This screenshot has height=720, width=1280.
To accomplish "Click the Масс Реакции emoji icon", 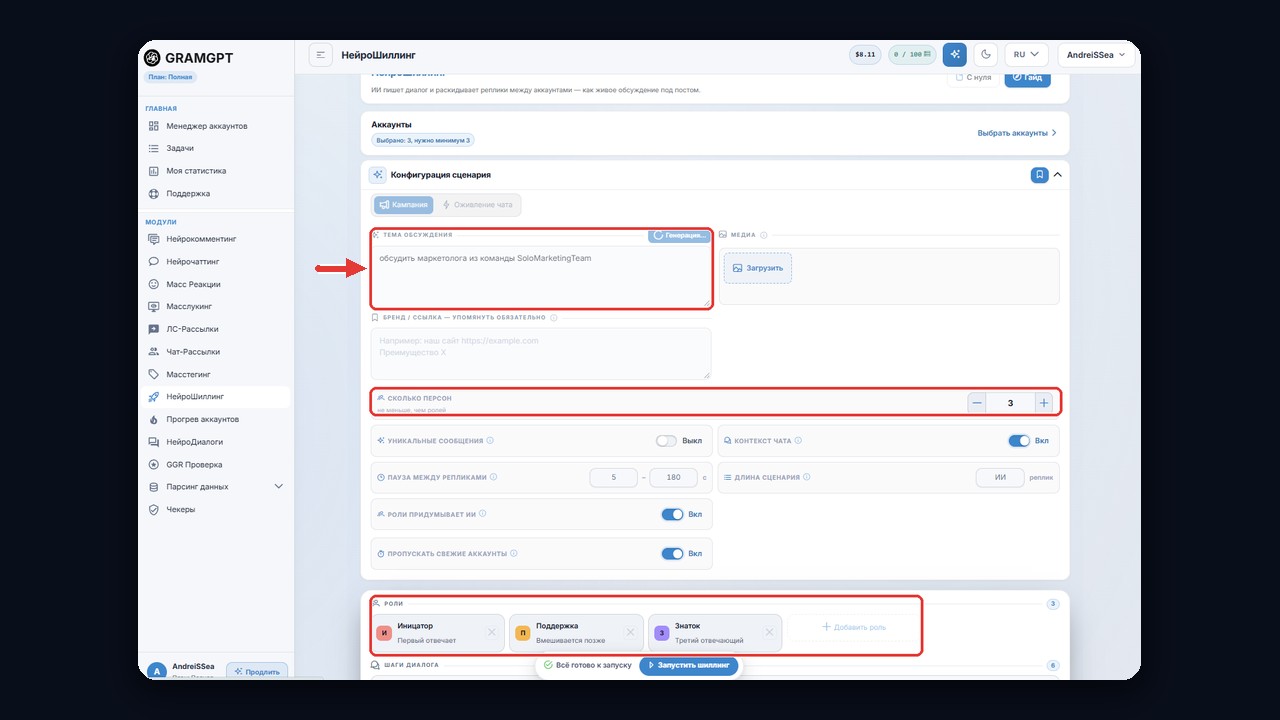I will pos(154,284).
